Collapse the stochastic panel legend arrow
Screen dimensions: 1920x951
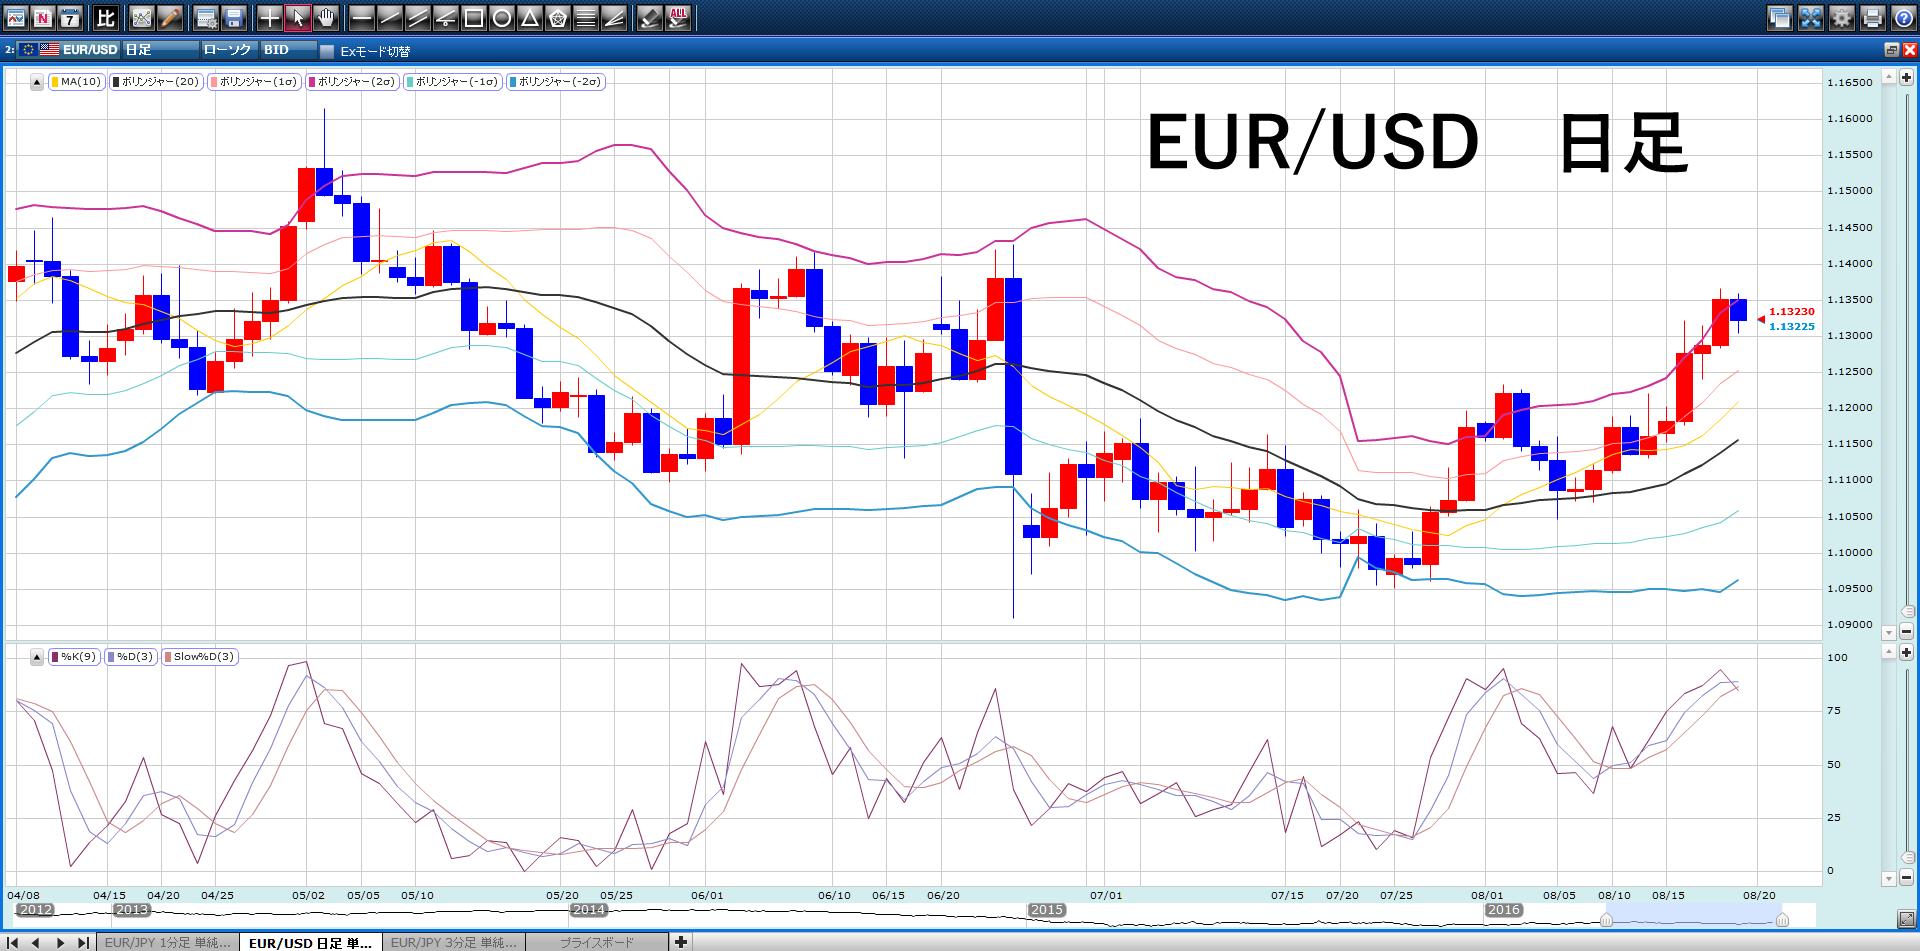coord(37,657)
